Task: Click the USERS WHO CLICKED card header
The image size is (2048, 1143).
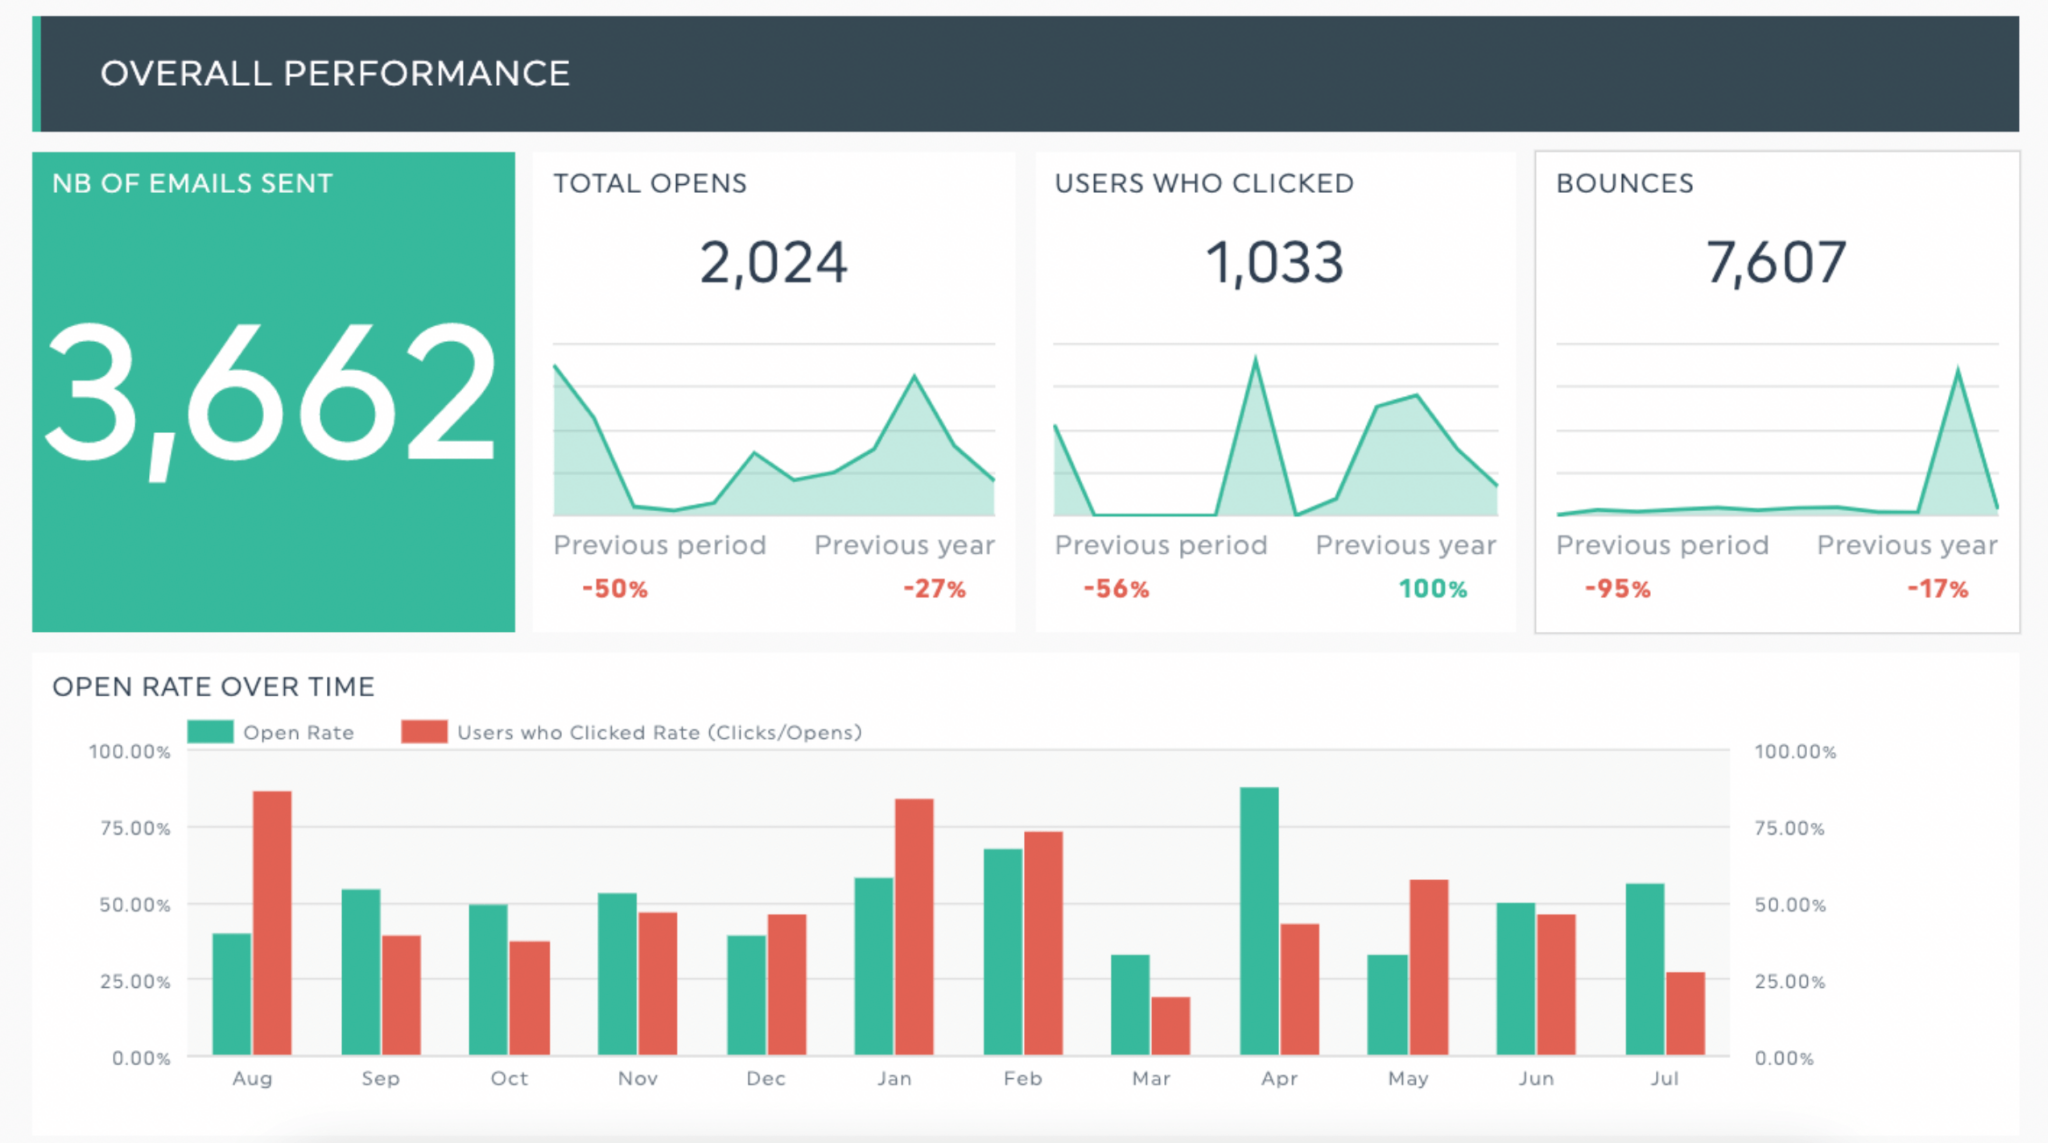Action: pos(1205,183)
